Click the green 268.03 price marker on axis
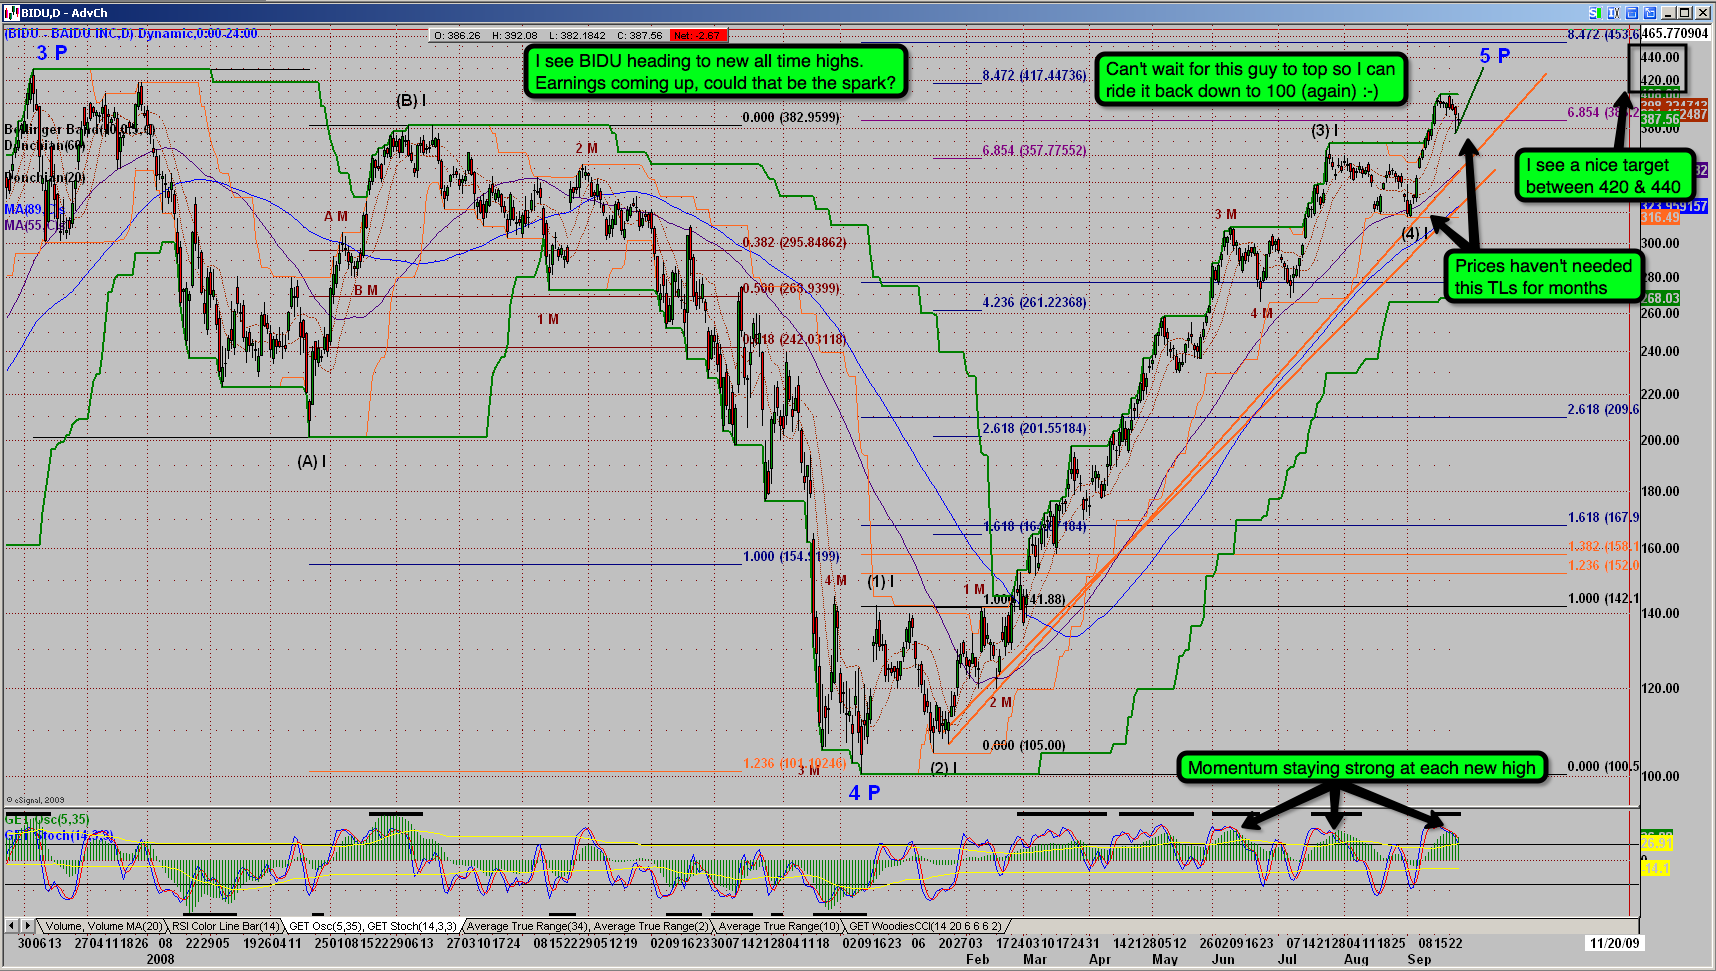Screen dimensions: 1716x971 pyautogui.click(x=1660, y=298)
